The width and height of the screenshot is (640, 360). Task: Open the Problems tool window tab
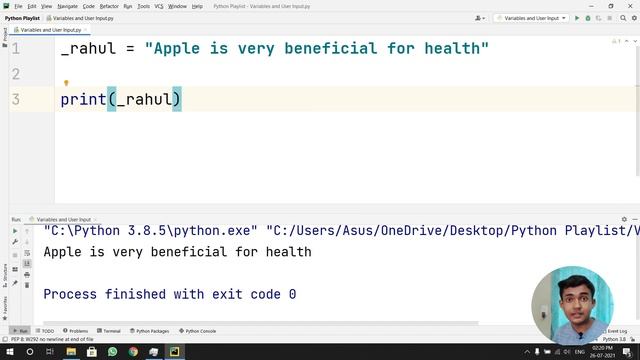click(76, 331)
